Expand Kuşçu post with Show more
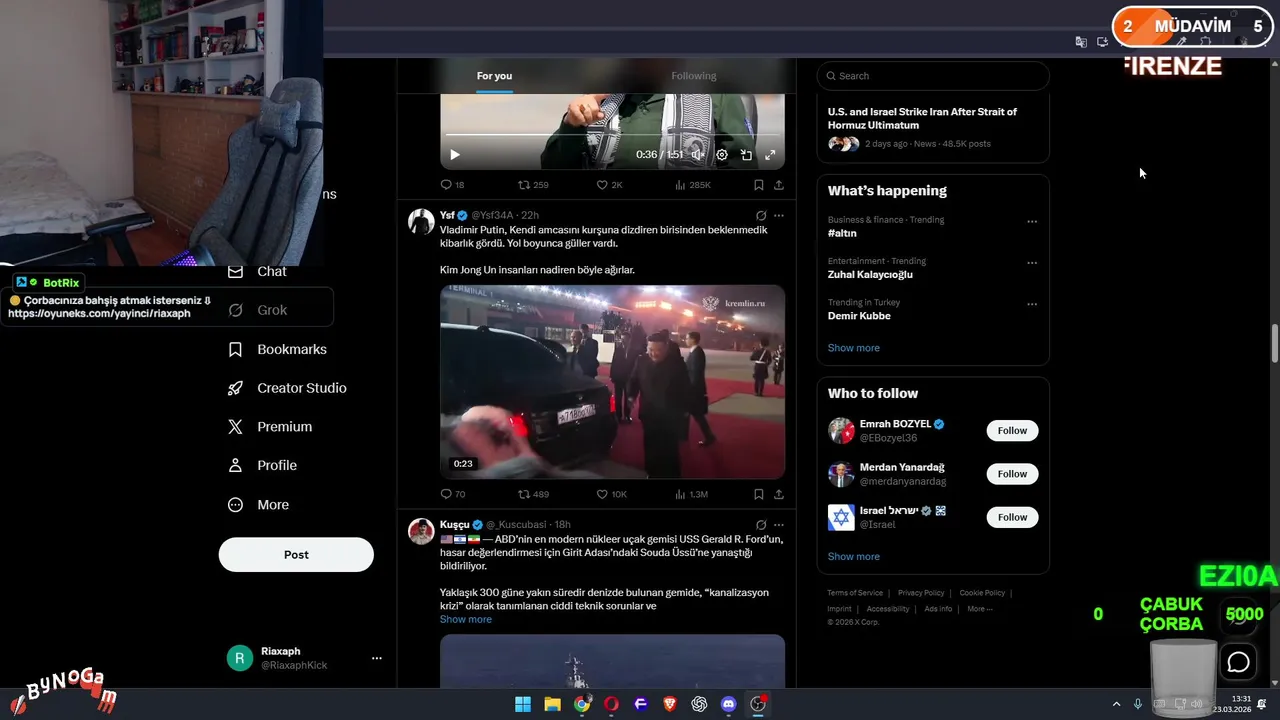 coord(466,619)
